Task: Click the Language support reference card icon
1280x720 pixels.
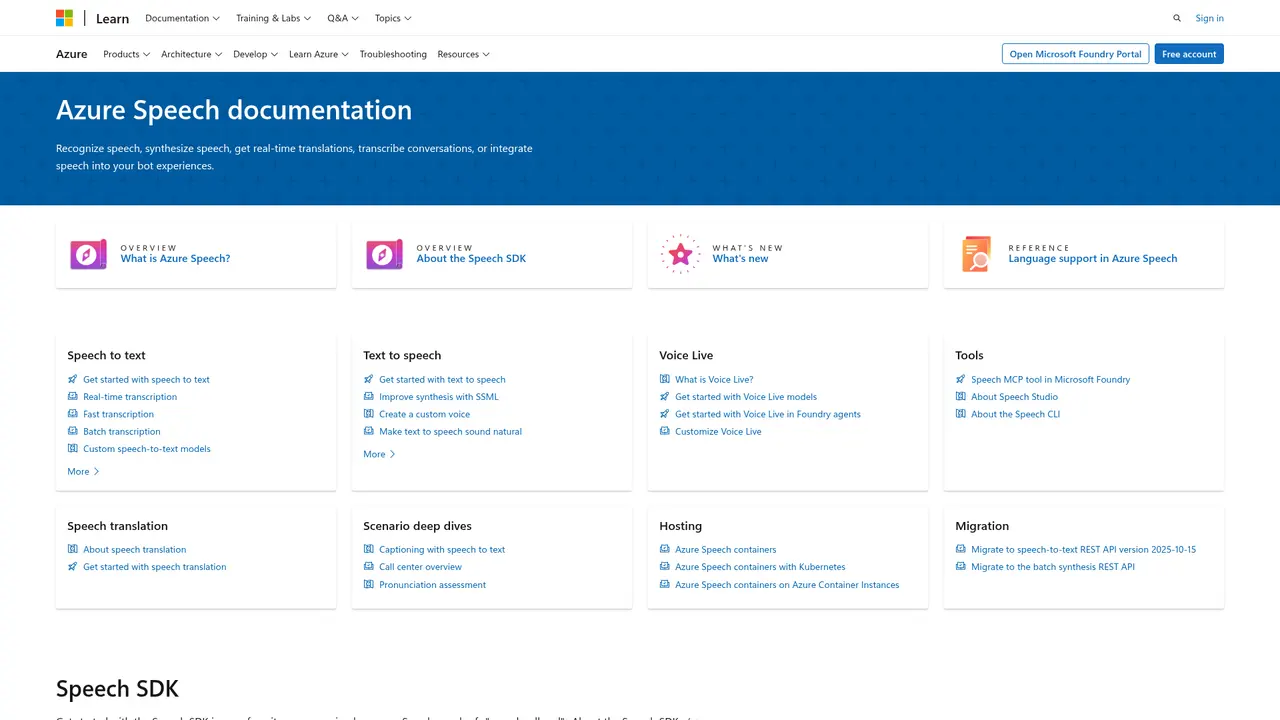Action: [976, 254]
